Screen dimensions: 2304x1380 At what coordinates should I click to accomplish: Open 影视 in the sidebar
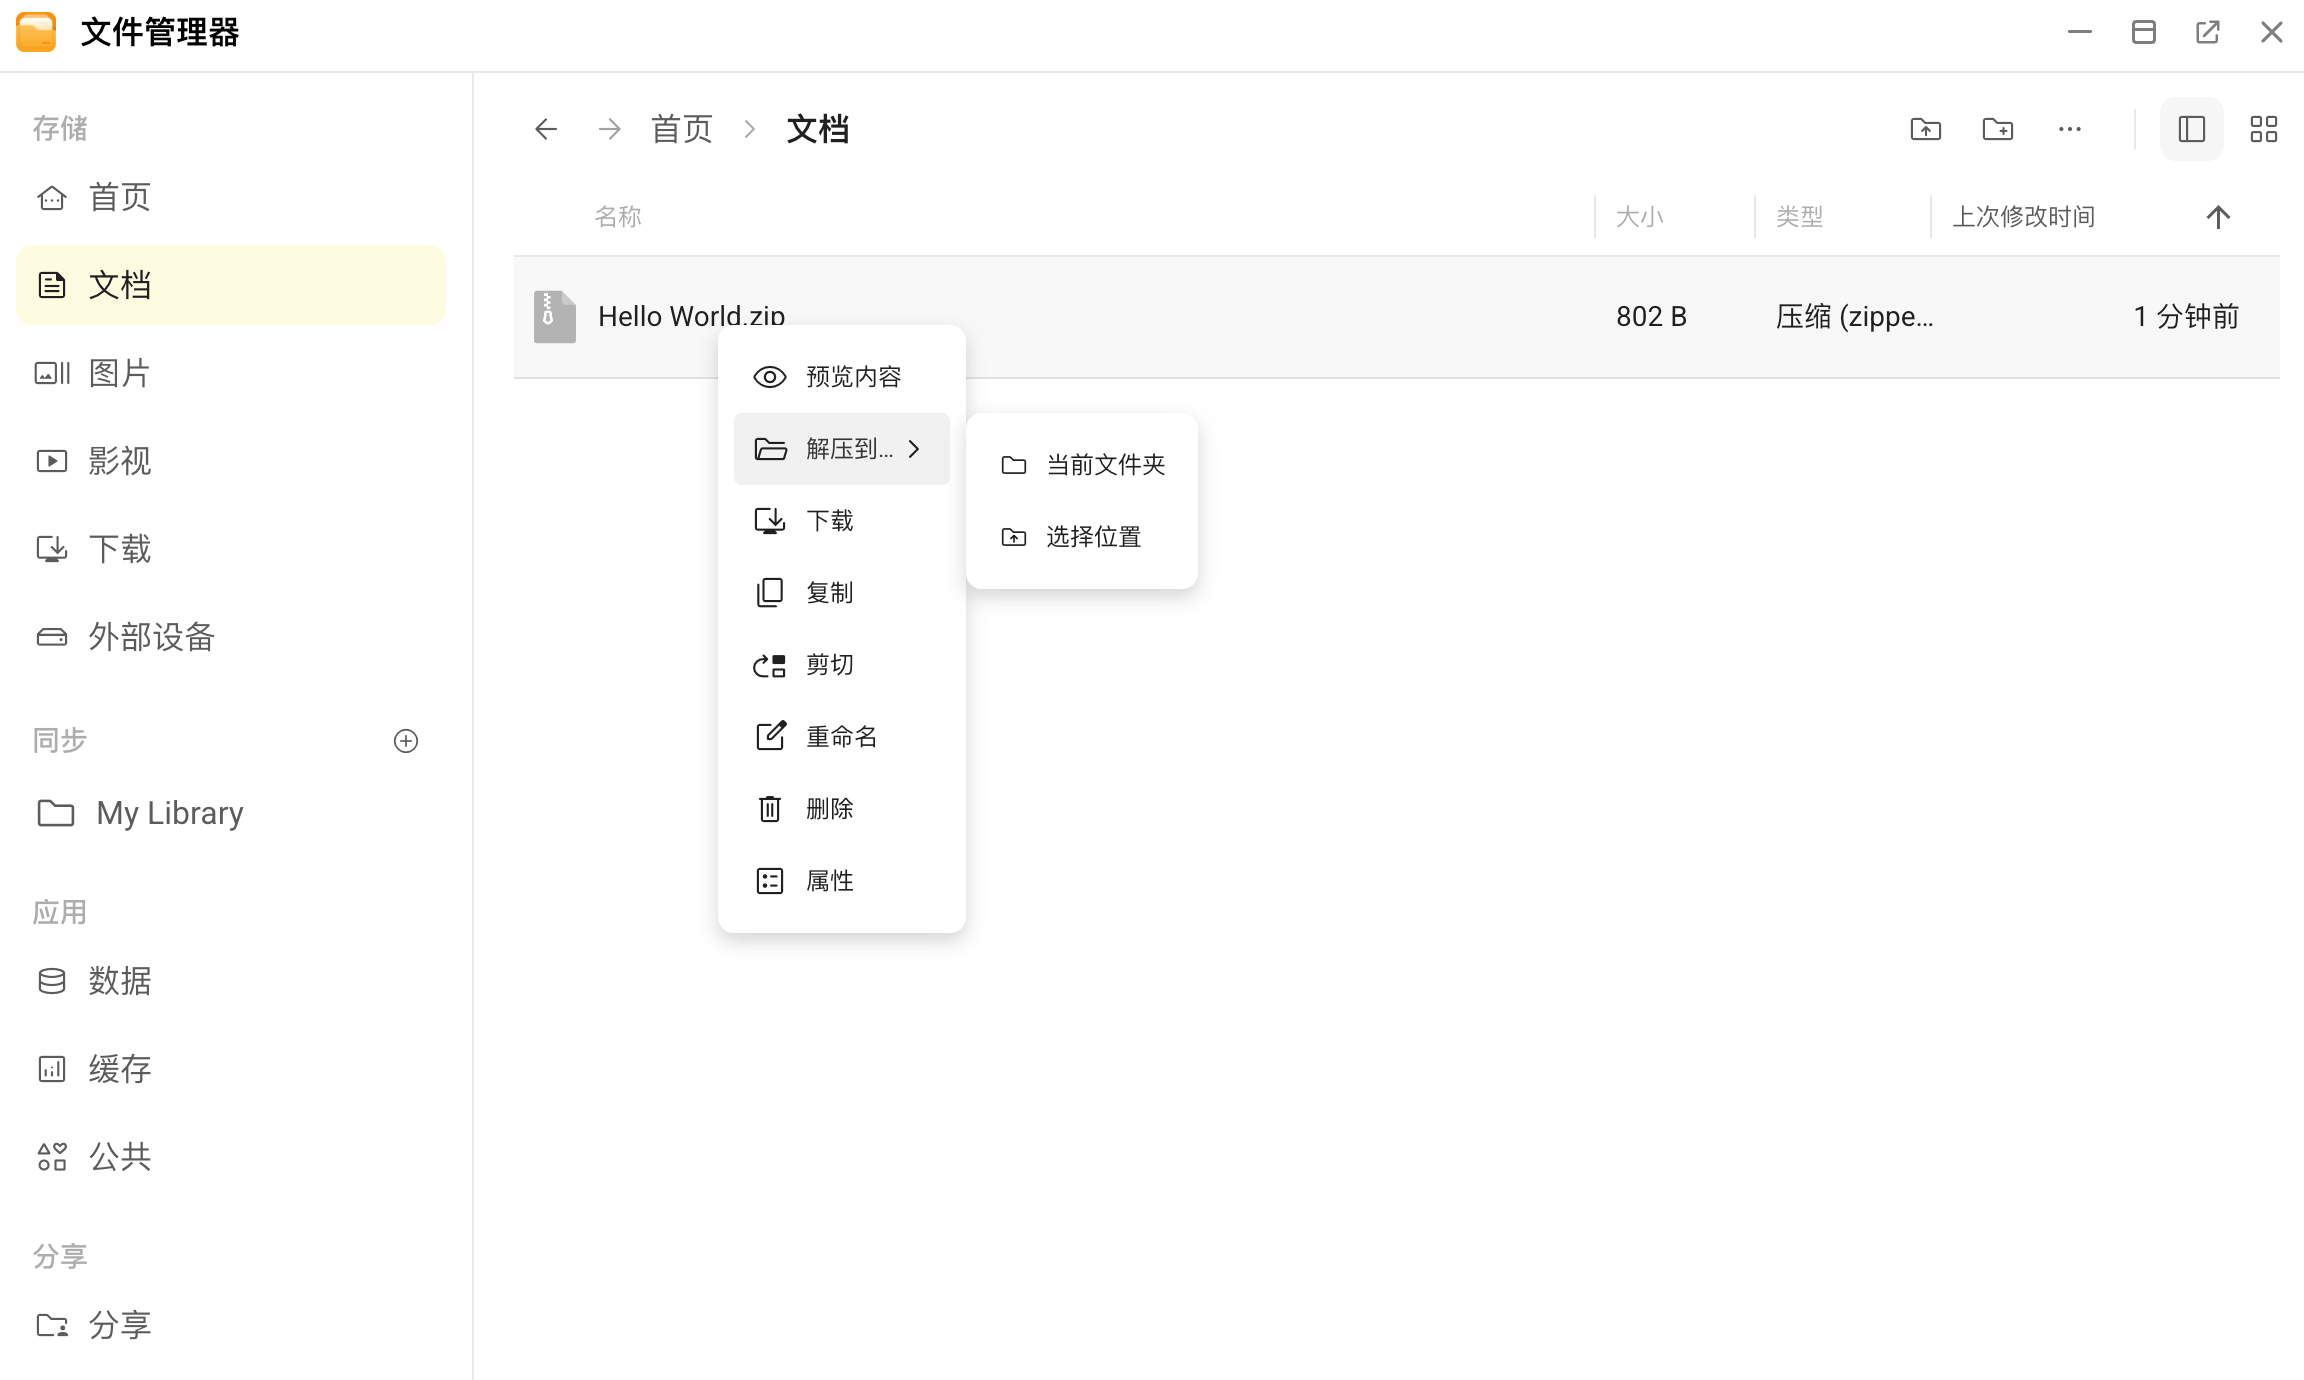pos(231,461)
